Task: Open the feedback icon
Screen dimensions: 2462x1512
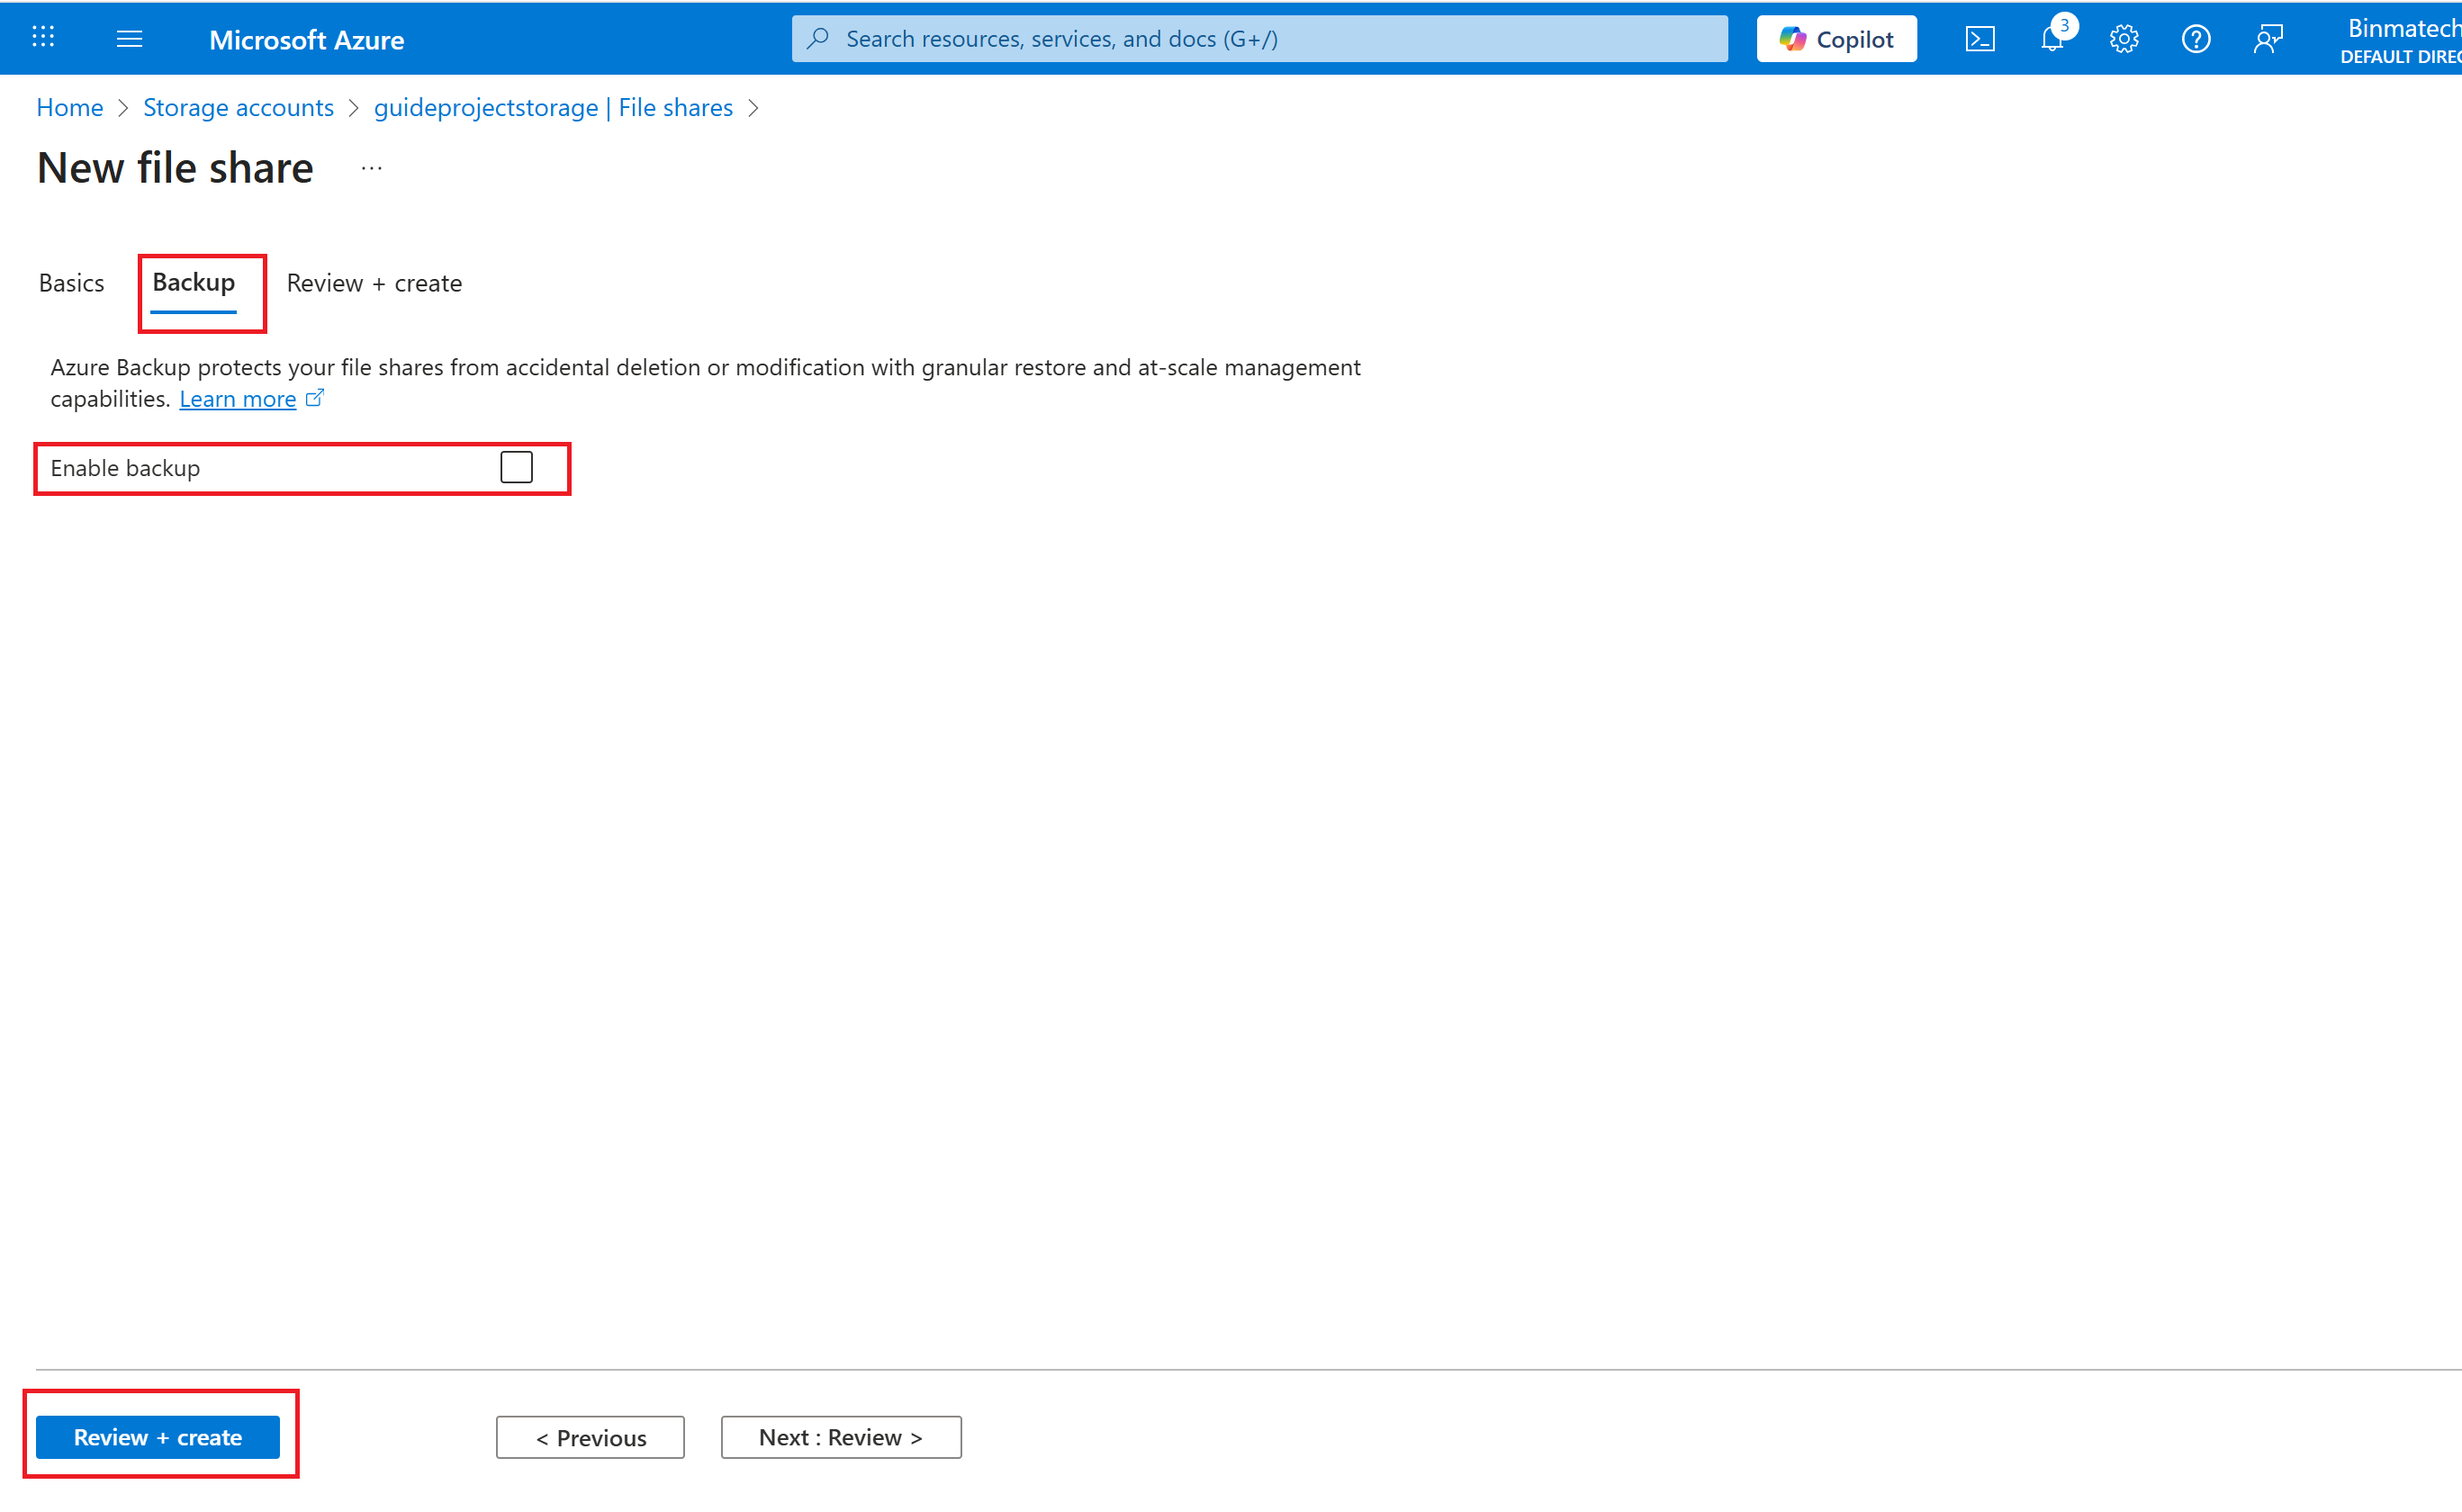Action: pyautogui.click(x=2268, y=39)
